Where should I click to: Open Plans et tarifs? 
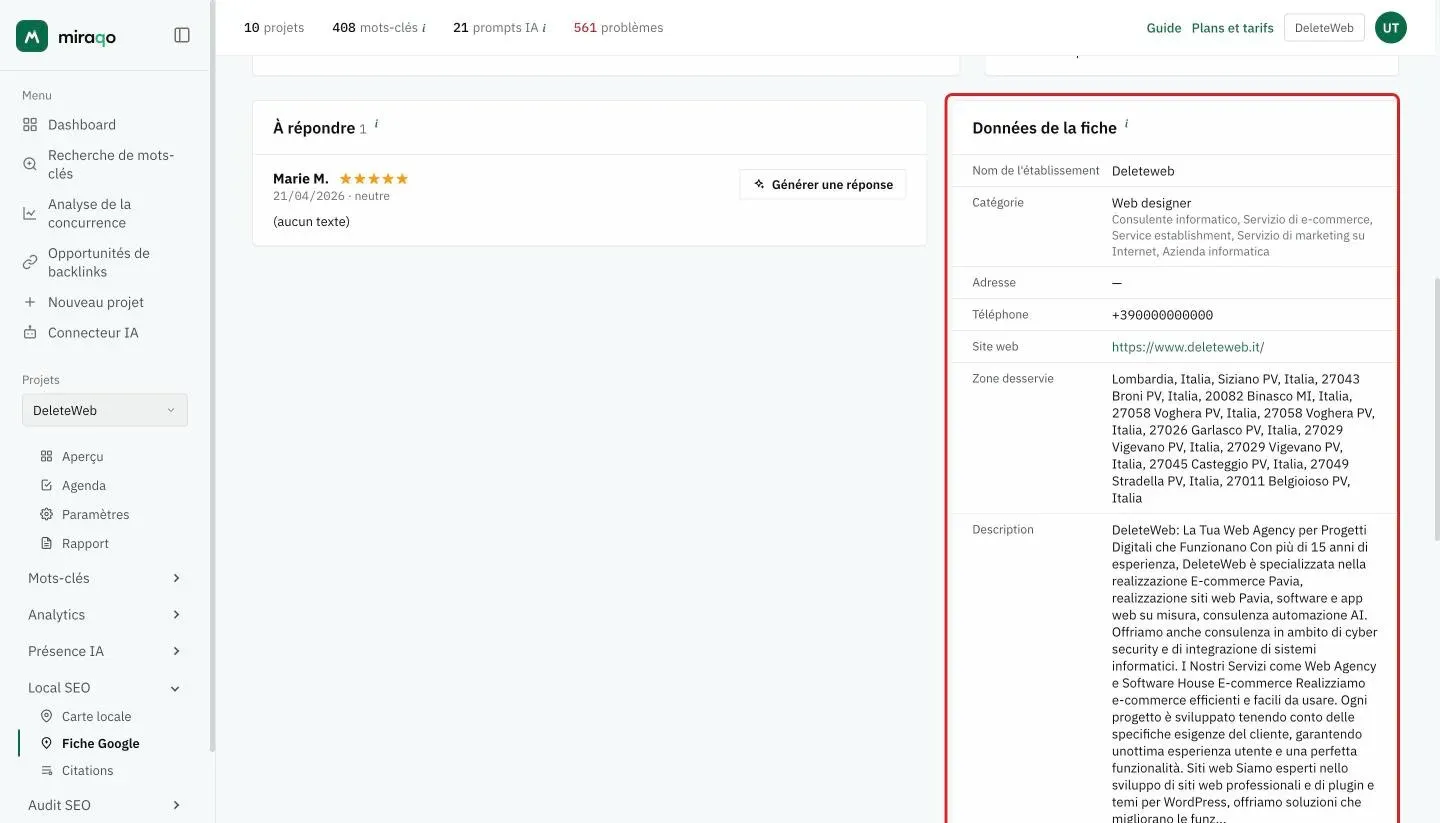coord(1232,28)
